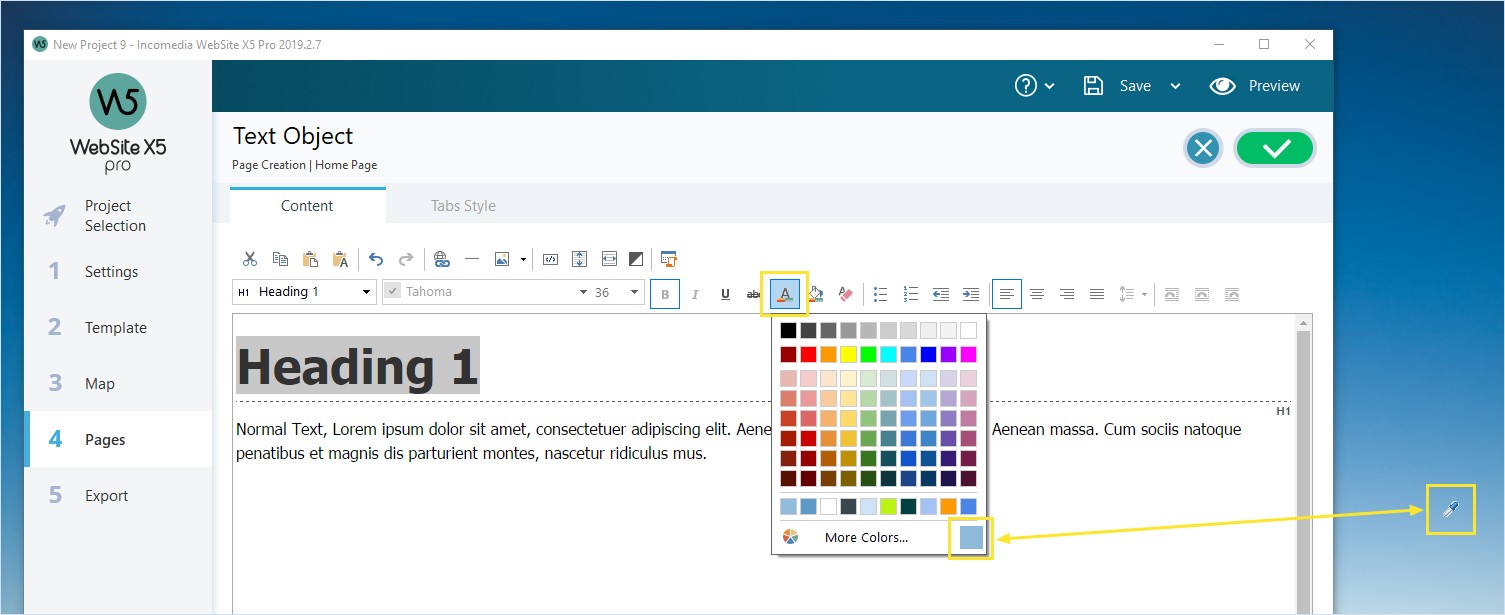Insert a link using the link icon
The width and height of the screenshot is (1505, 615).
click(442, 258)
